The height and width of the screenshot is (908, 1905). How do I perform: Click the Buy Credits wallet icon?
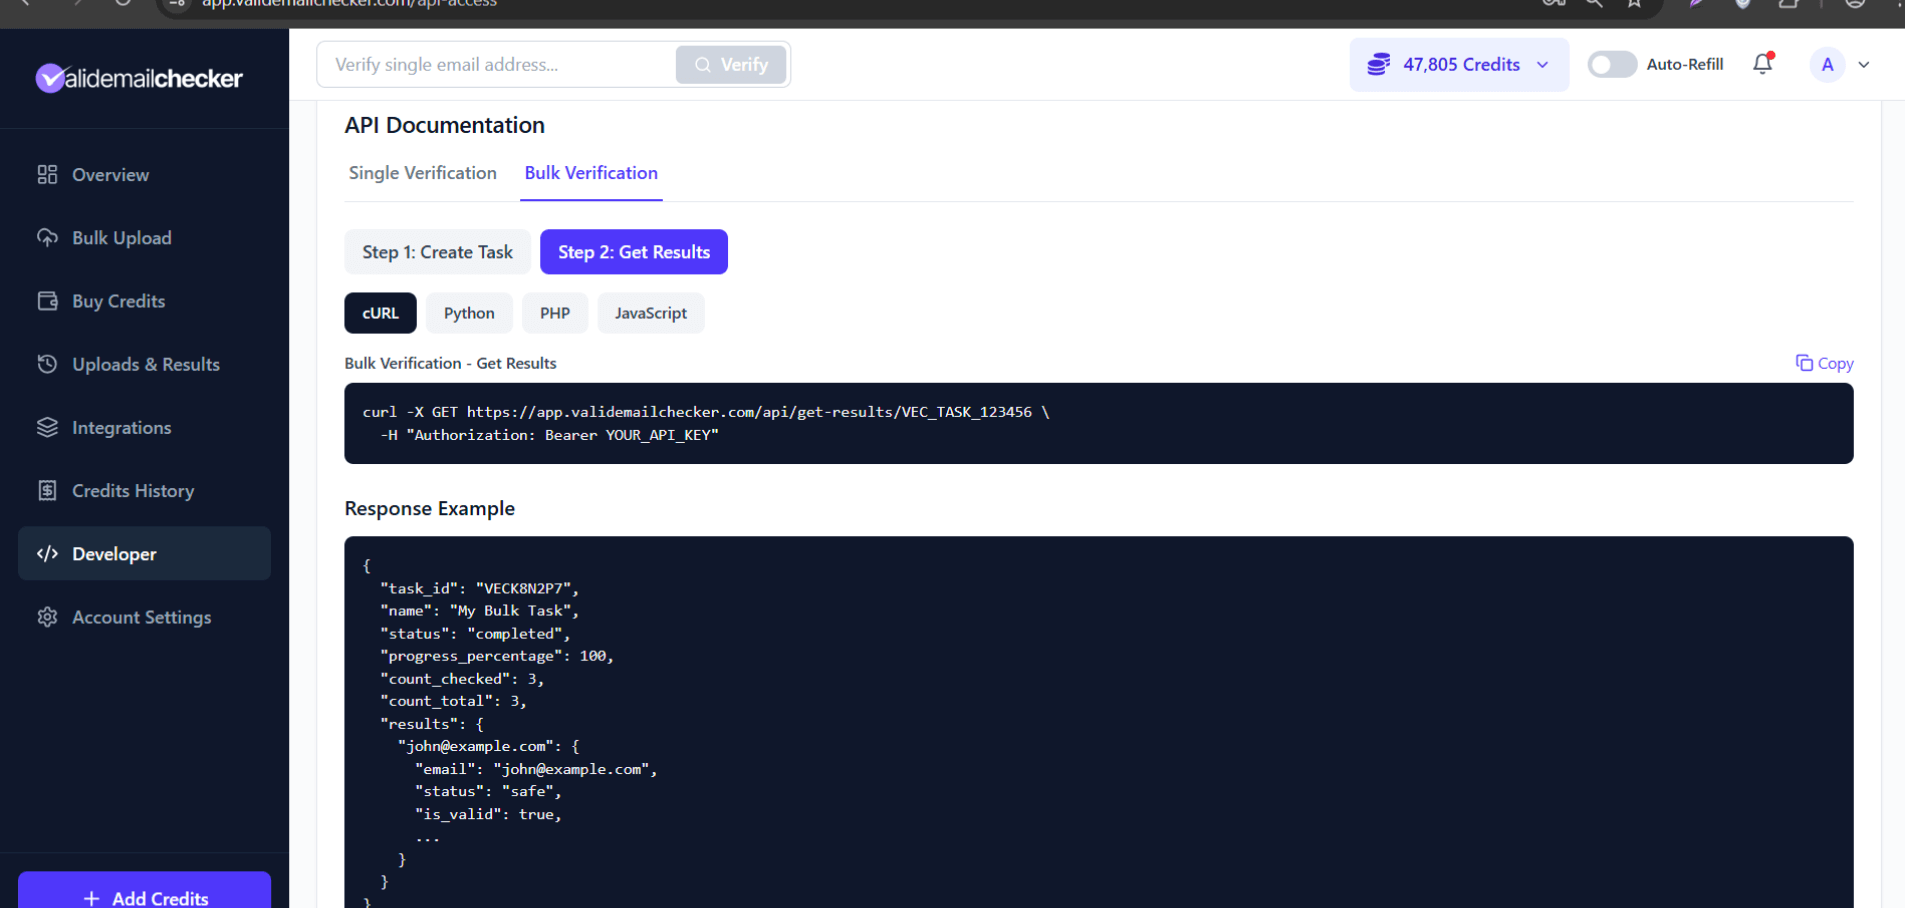coord(47,301)
